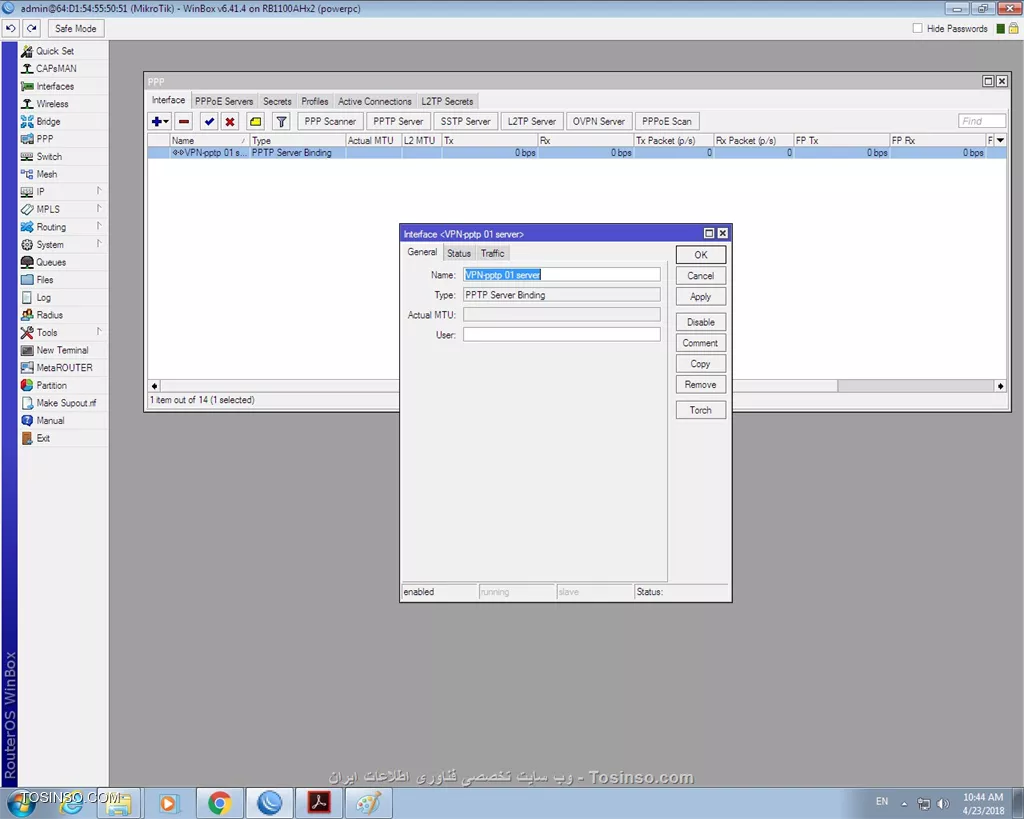Click Disable button in Interface dialog
This screenshot has width=1024, height=819.
(701, 322)
